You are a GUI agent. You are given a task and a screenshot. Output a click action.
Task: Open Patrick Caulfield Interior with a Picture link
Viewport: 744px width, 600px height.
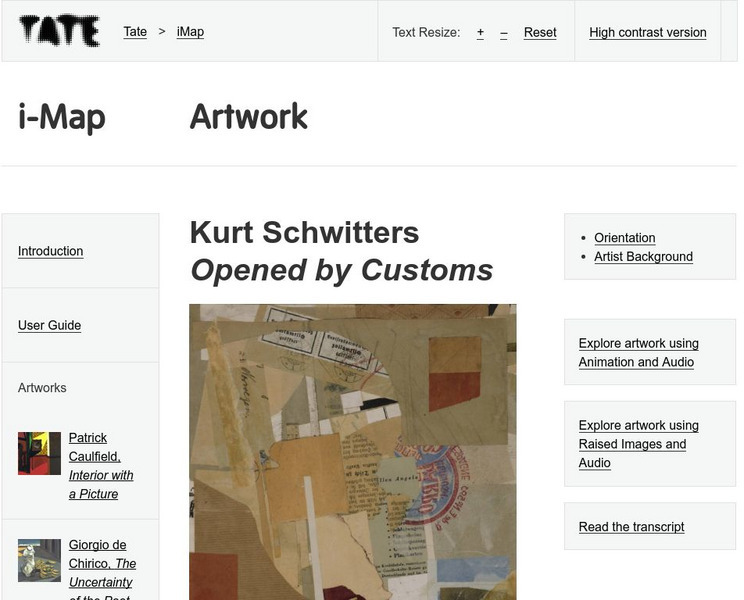click(x=100, y=466)
